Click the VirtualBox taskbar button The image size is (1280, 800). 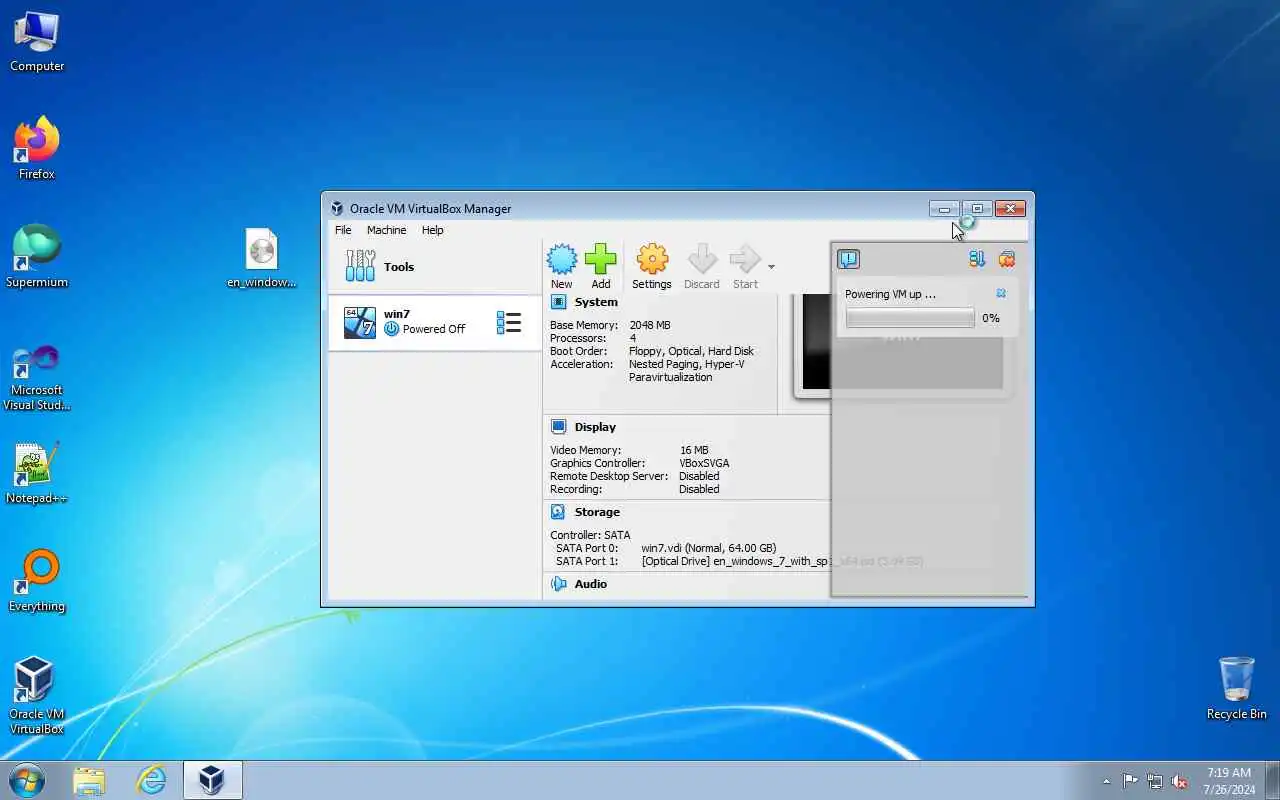click(212, 780)
